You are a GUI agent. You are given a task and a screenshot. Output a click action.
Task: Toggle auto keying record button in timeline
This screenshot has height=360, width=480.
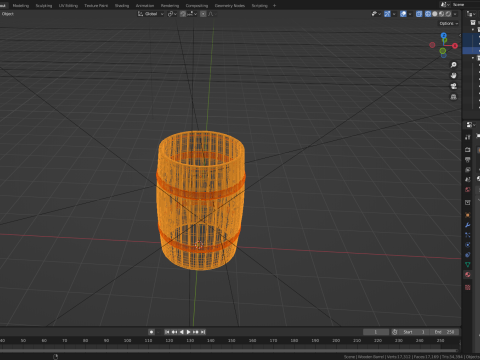tap(151, 332)
